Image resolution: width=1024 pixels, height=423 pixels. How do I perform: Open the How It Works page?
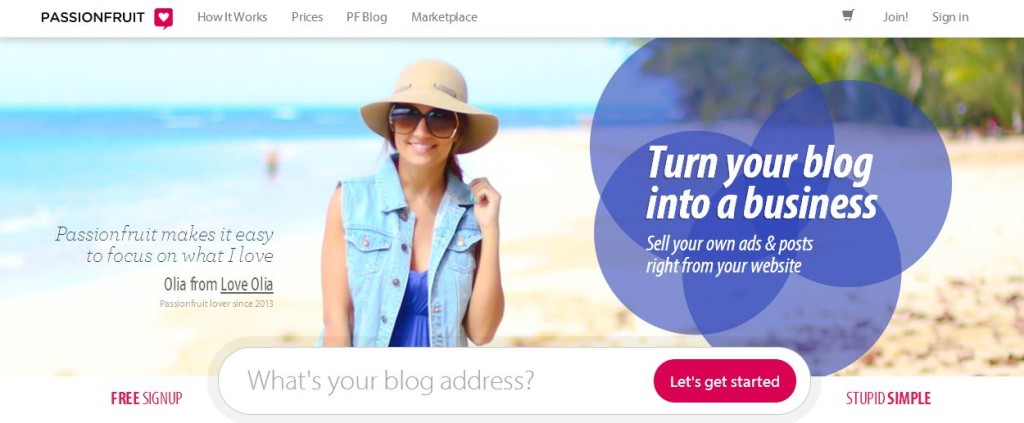(232, 18)
